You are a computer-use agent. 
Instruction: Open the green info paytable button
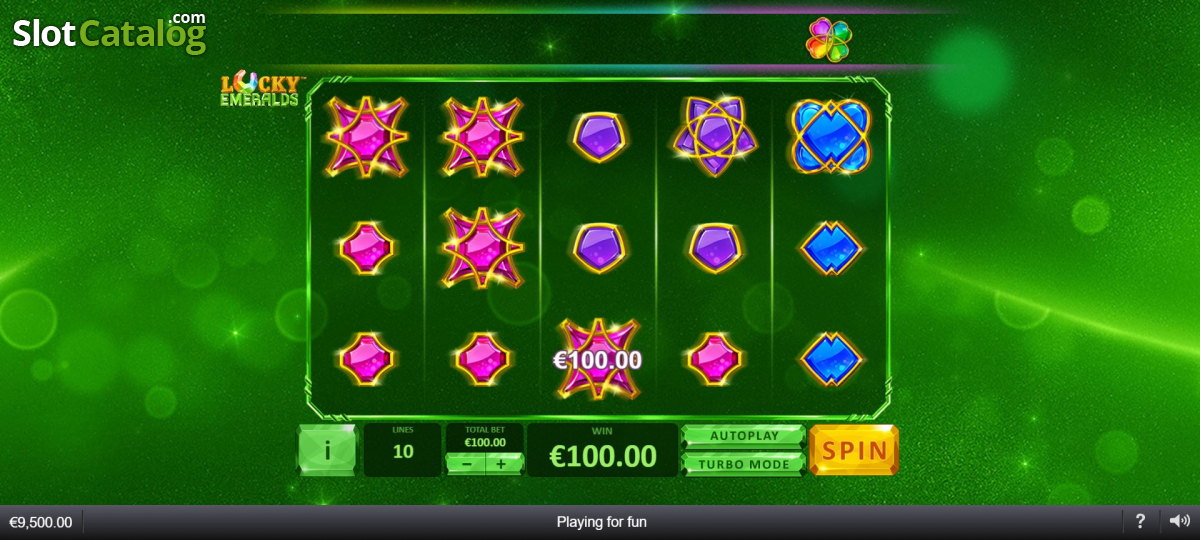pyautogui.click(x=327, y=450)
